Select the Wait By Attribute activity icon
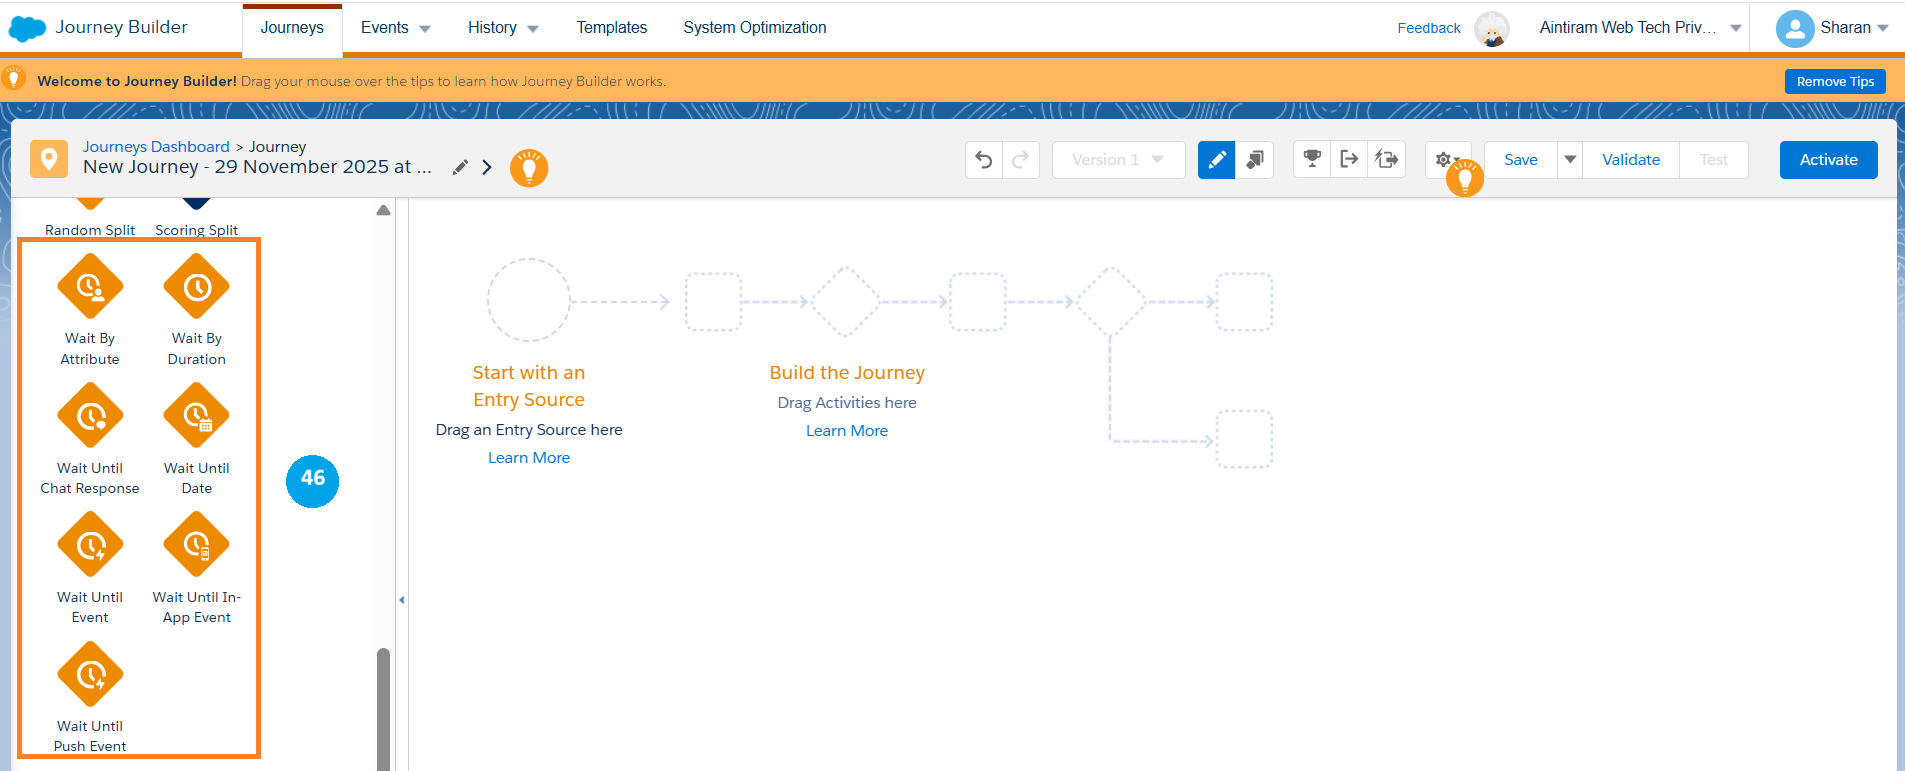The image size is (1905, 771). click(90, 287)
